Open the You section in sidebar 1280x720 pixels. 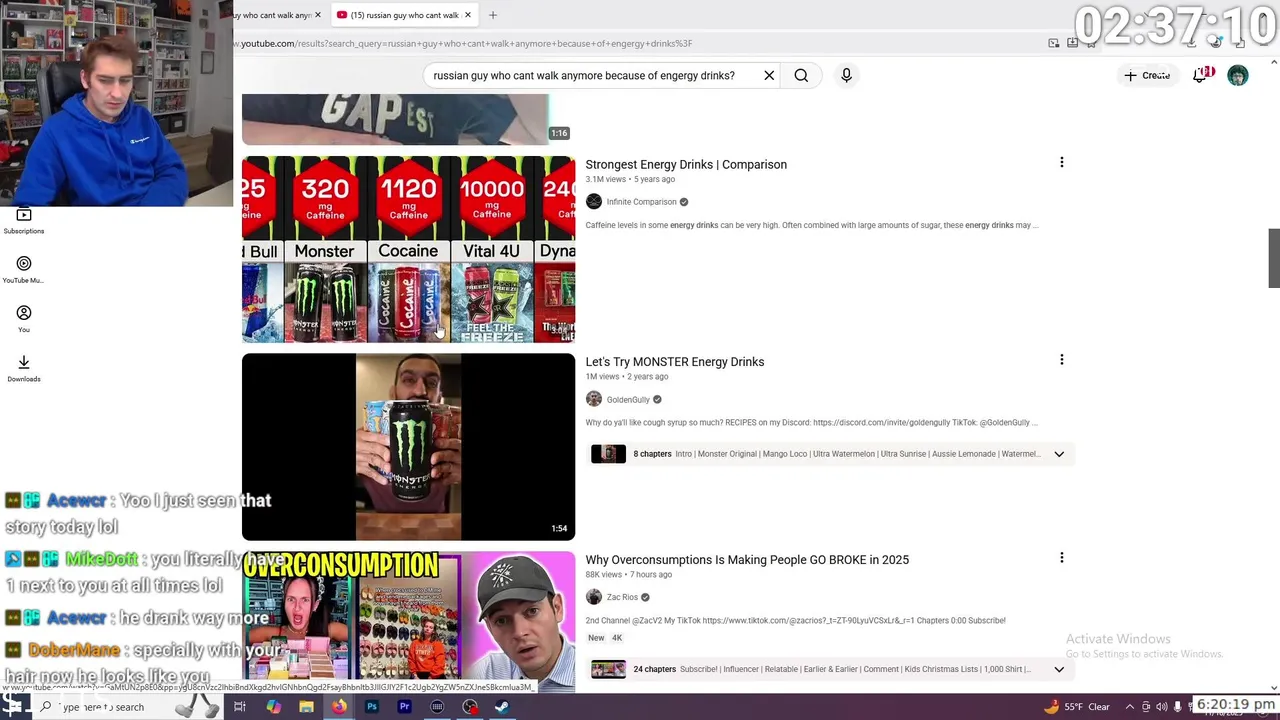point(24,319)
